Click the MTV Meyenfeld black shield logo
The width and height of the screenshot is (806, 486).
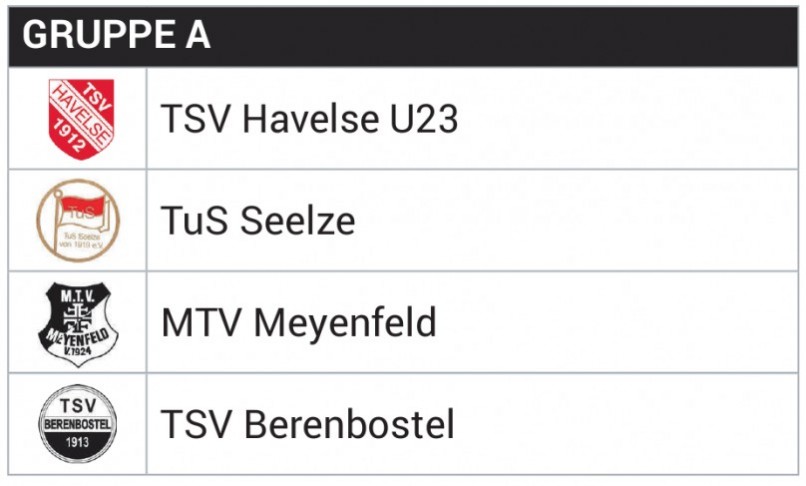(78, 323)
